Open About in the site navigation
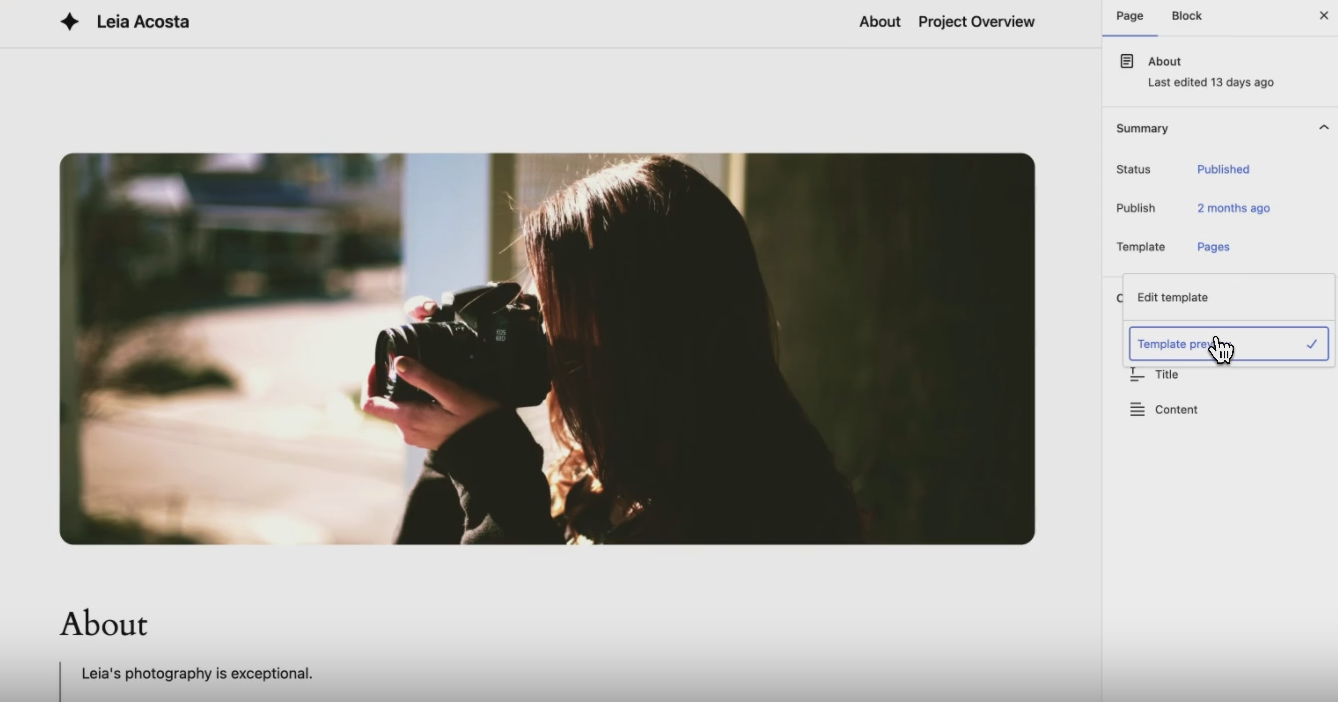Viewport: 1338px width, 702px height. (x=879, y=21)
